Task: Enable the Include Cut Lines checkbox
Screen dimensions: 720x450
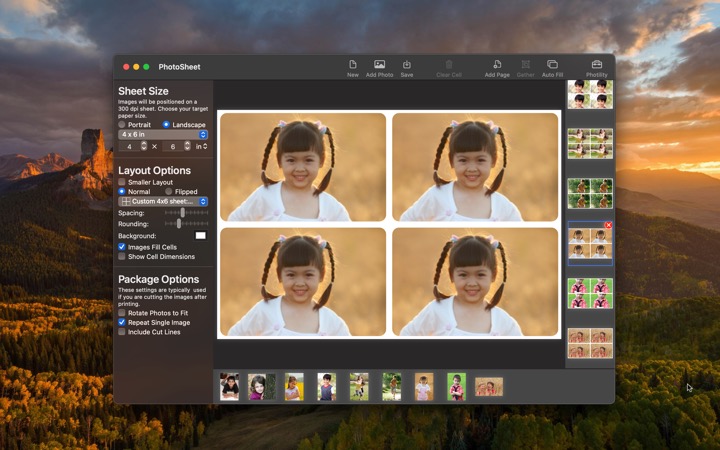Action: click(122, 332)
